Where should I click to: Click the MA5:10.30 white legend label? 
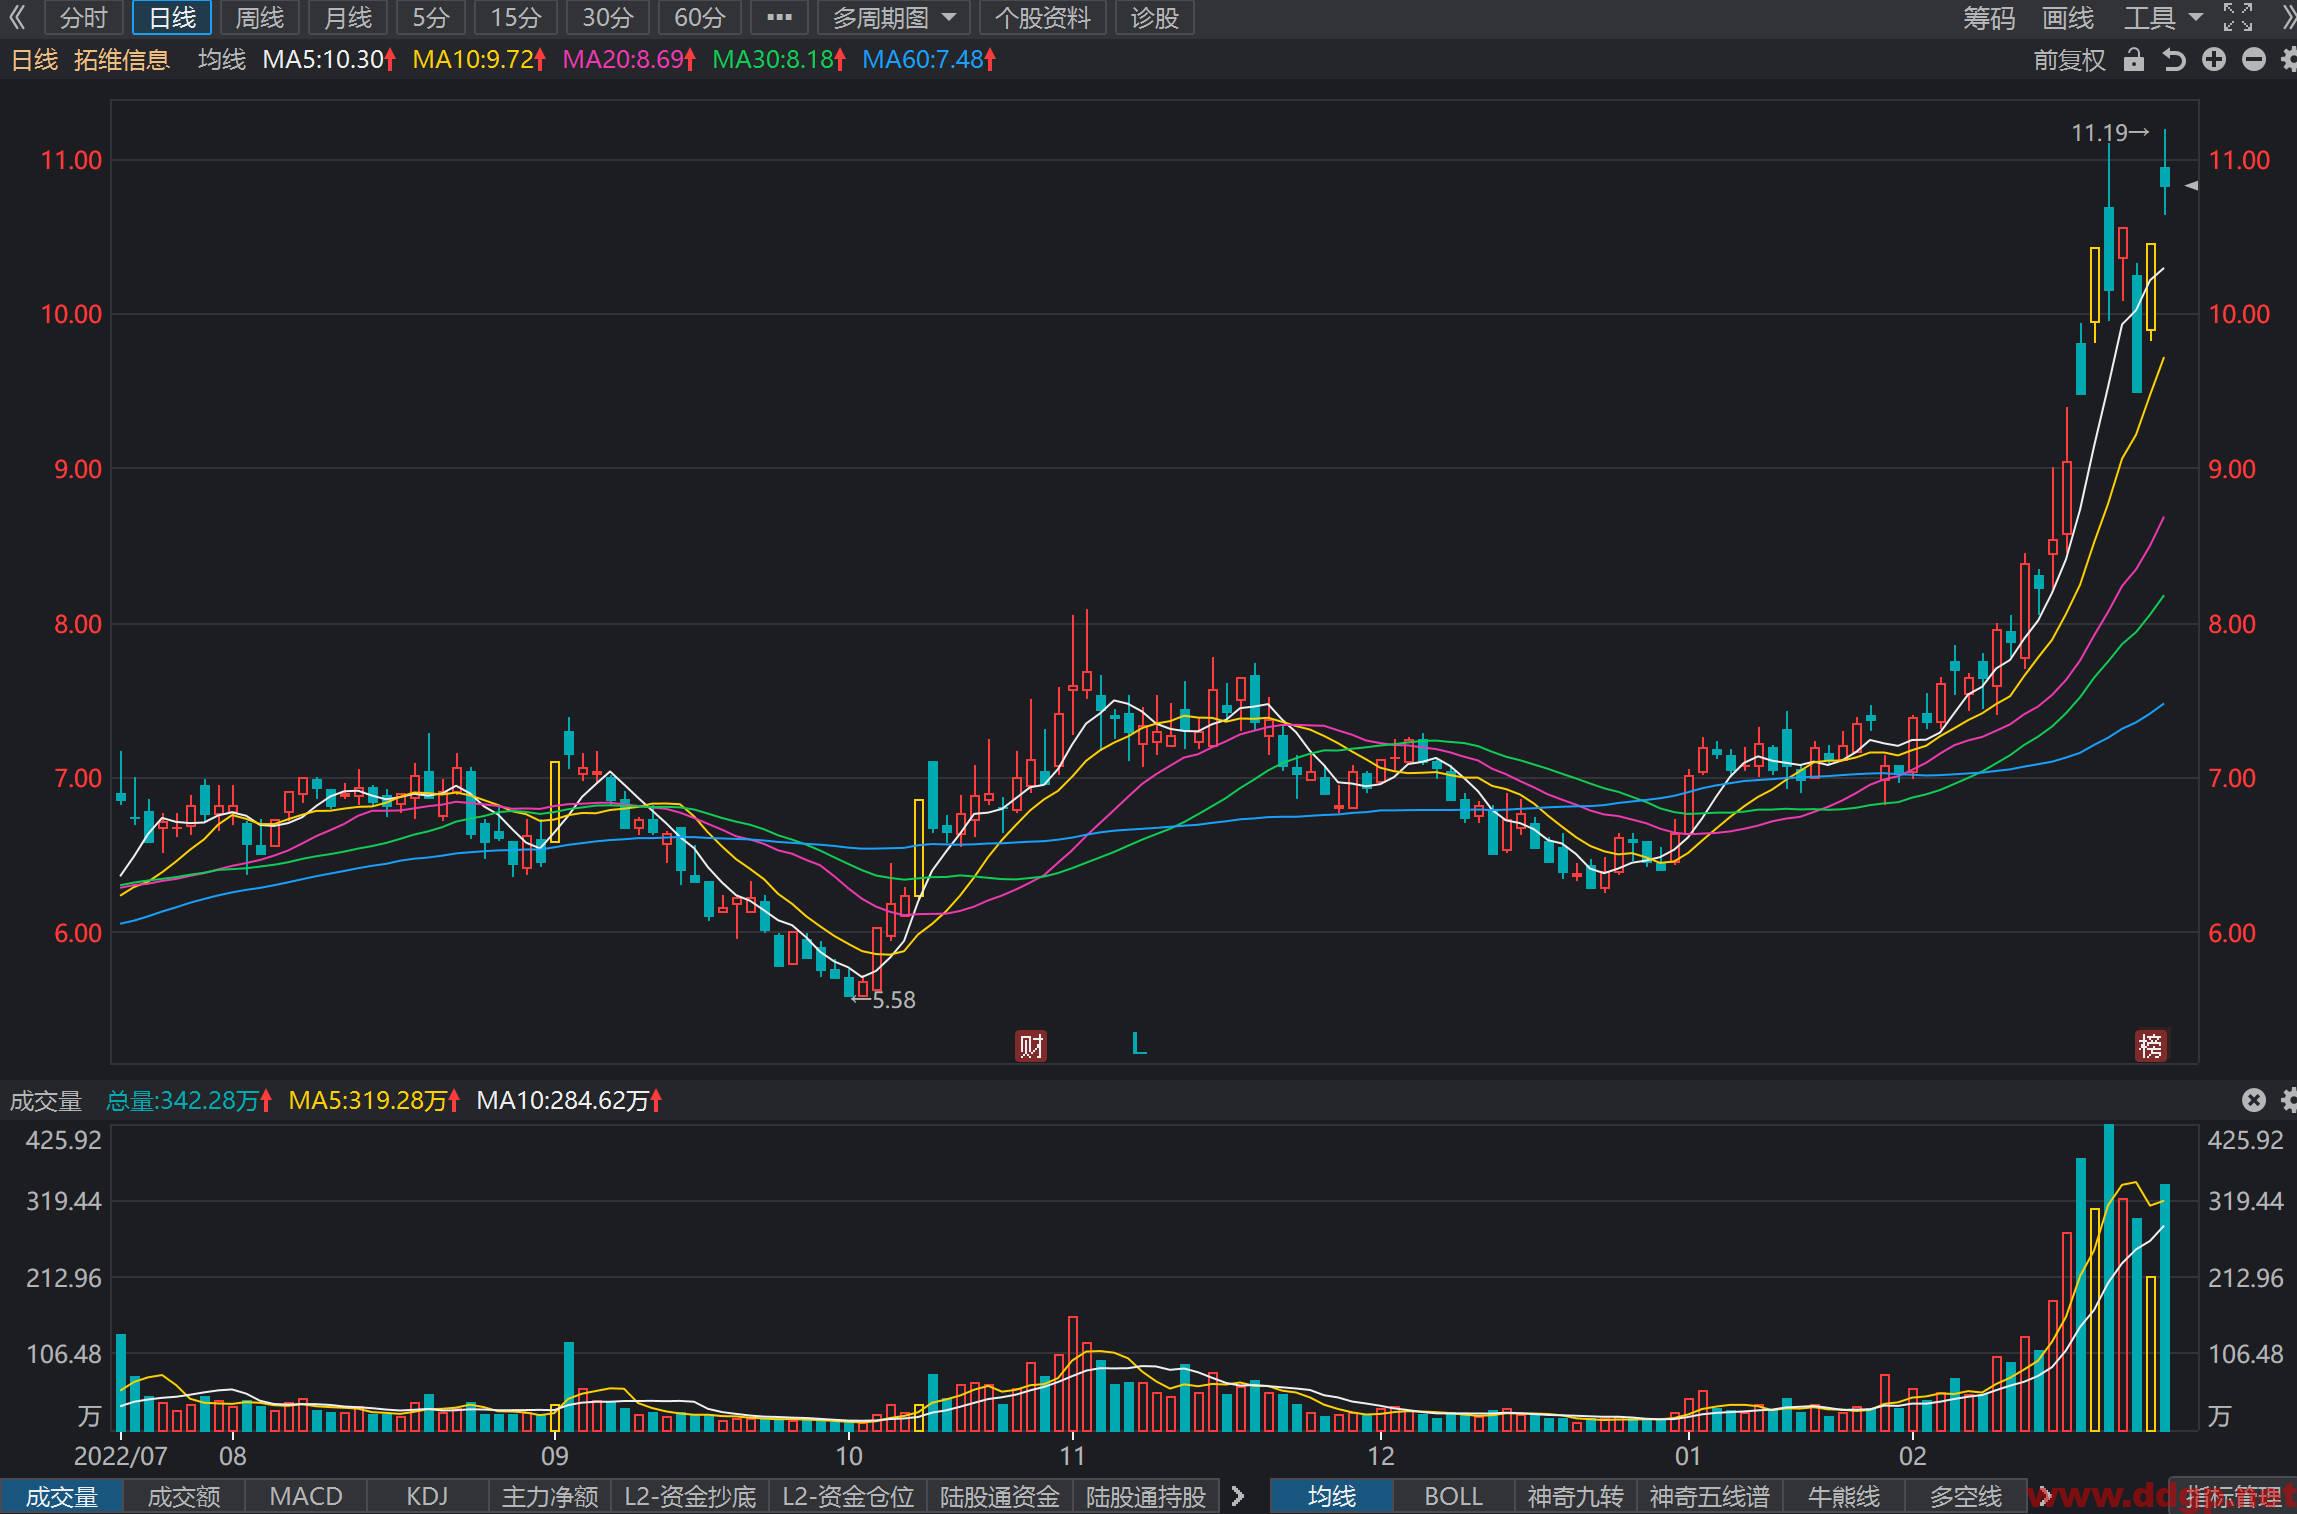click(x=329, y=60)
